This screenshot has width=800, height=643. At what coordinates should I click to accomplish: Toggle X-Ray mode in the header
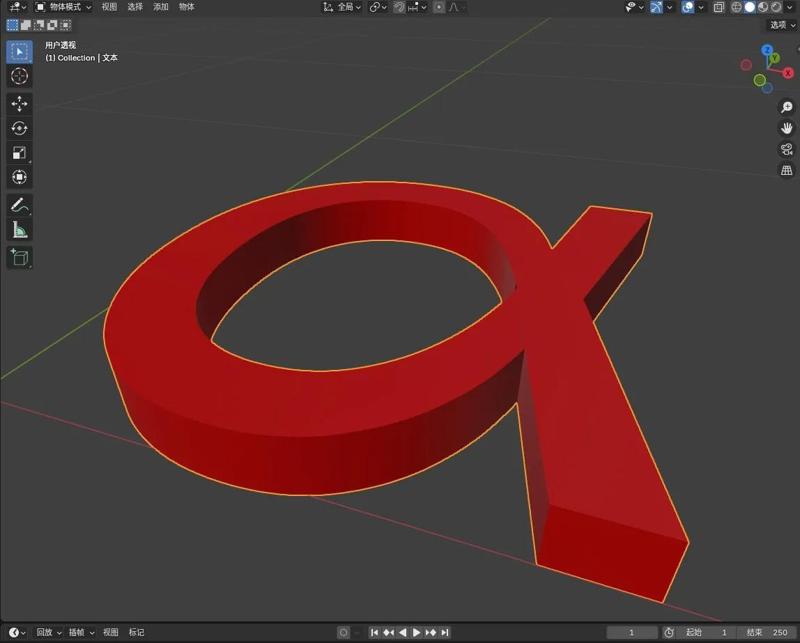click(718, 8)
